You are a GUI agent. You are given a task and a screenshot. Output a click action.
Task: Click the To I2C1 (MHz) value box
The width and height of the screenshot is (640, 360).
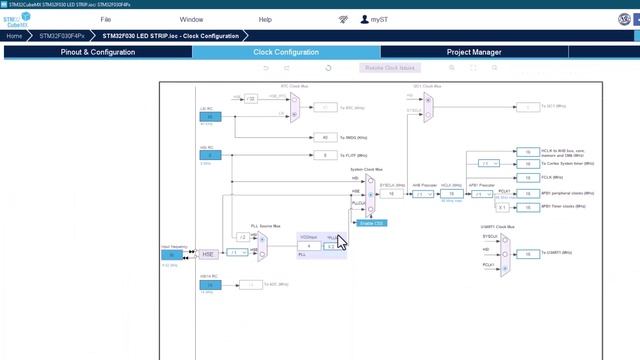pos(528,107)
